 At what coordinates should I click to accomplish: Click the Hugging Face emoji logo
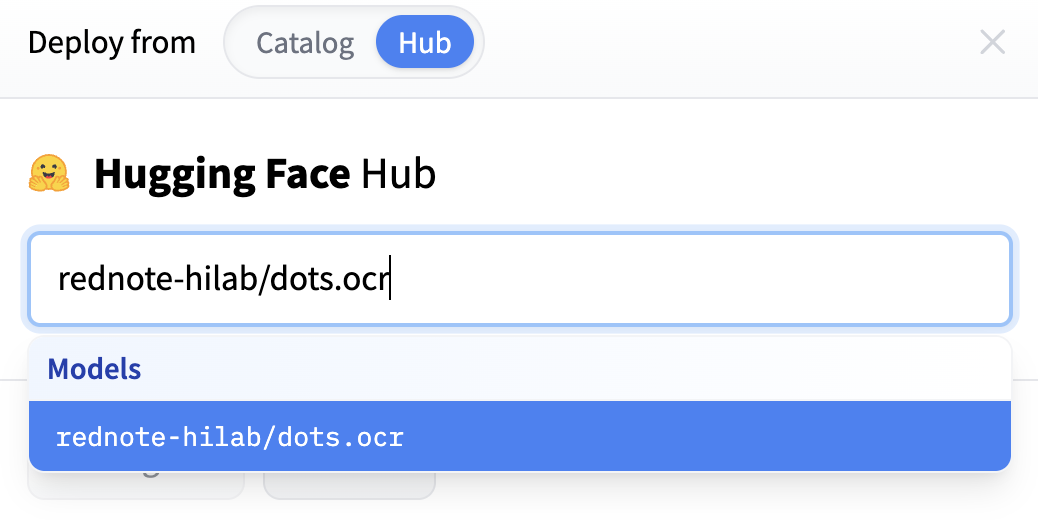tap(49, 173)
